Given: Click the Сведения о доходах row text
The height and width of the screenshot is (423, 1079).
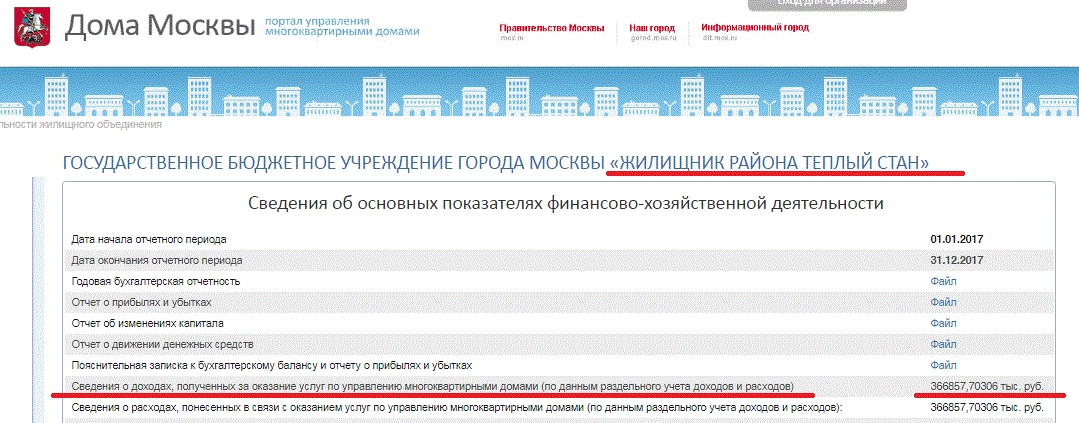Looking at the screenshot, I should point(432,387).
